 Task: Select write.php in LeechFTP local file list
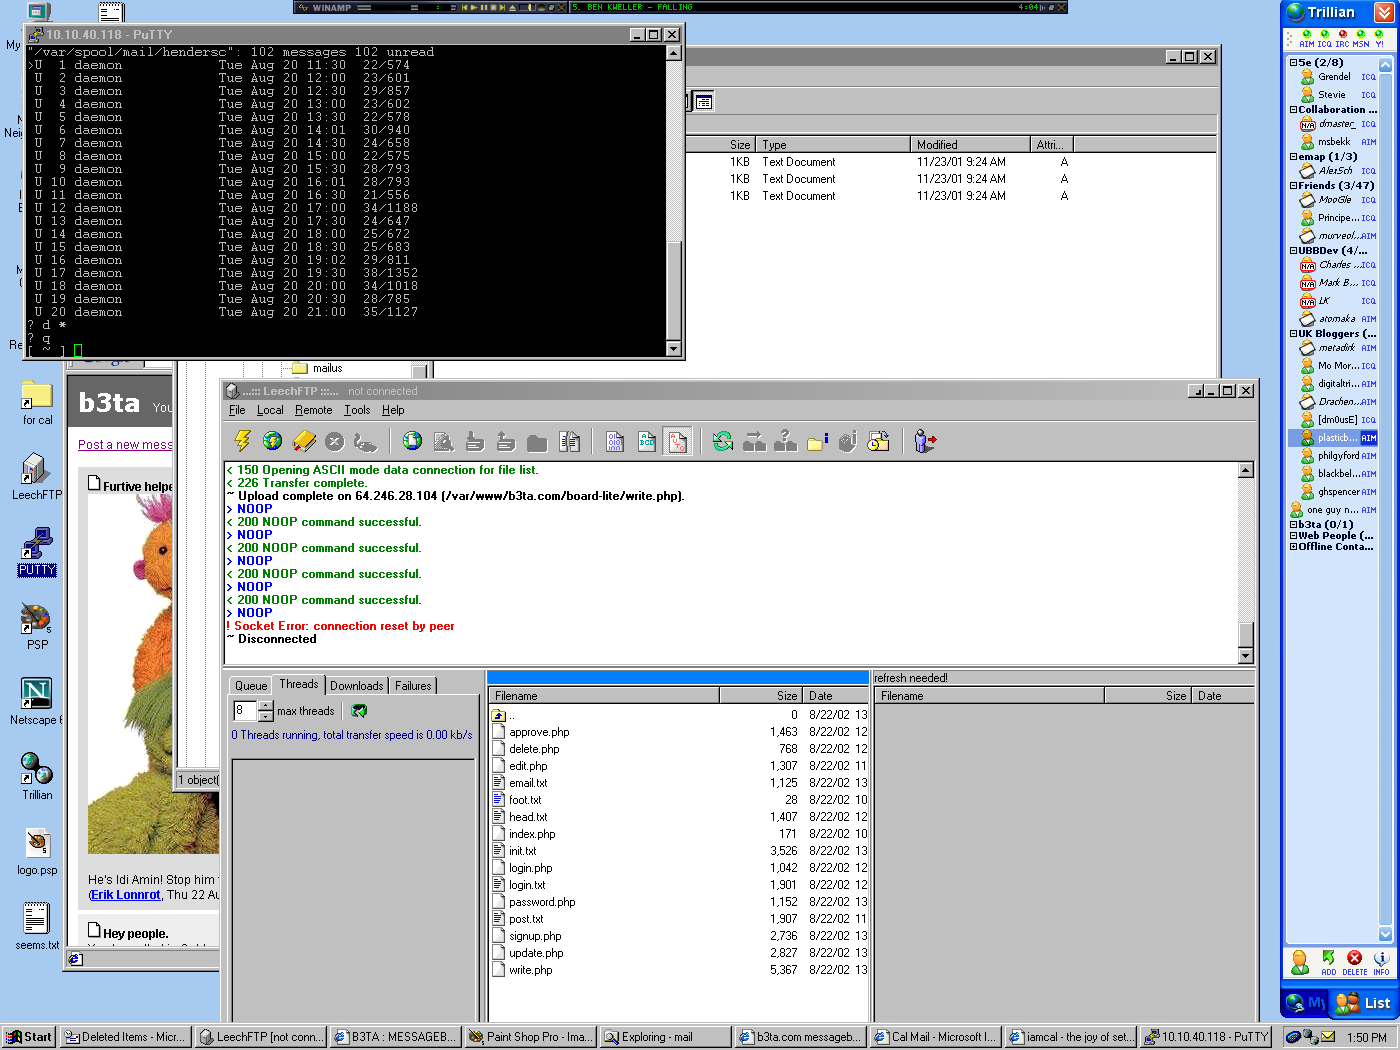tap(530, 970)
